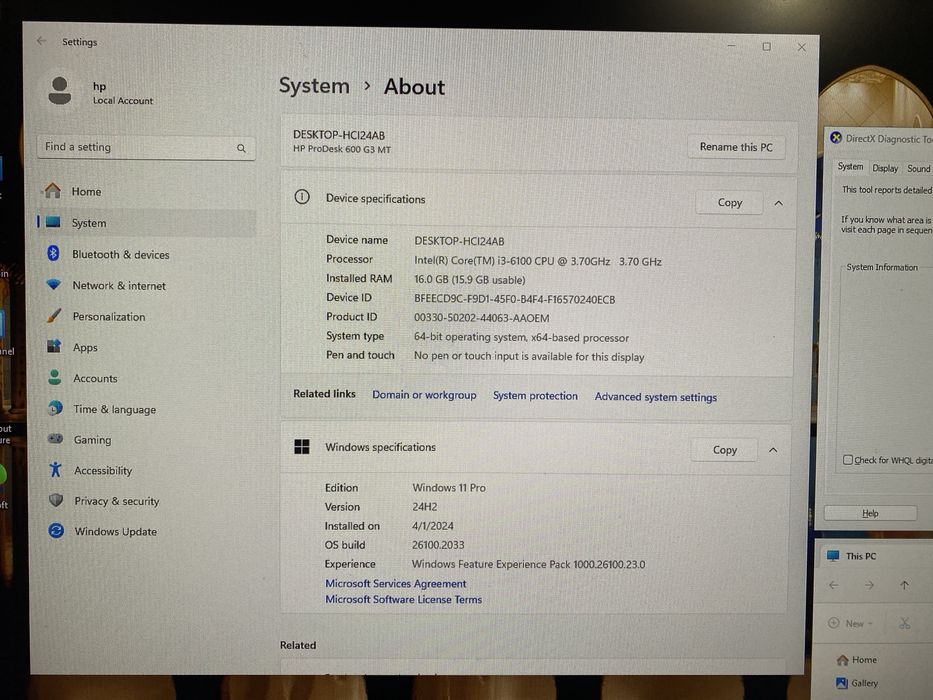
Task: Click the Network wifi icon in sidebar
Action: point(54,285)
